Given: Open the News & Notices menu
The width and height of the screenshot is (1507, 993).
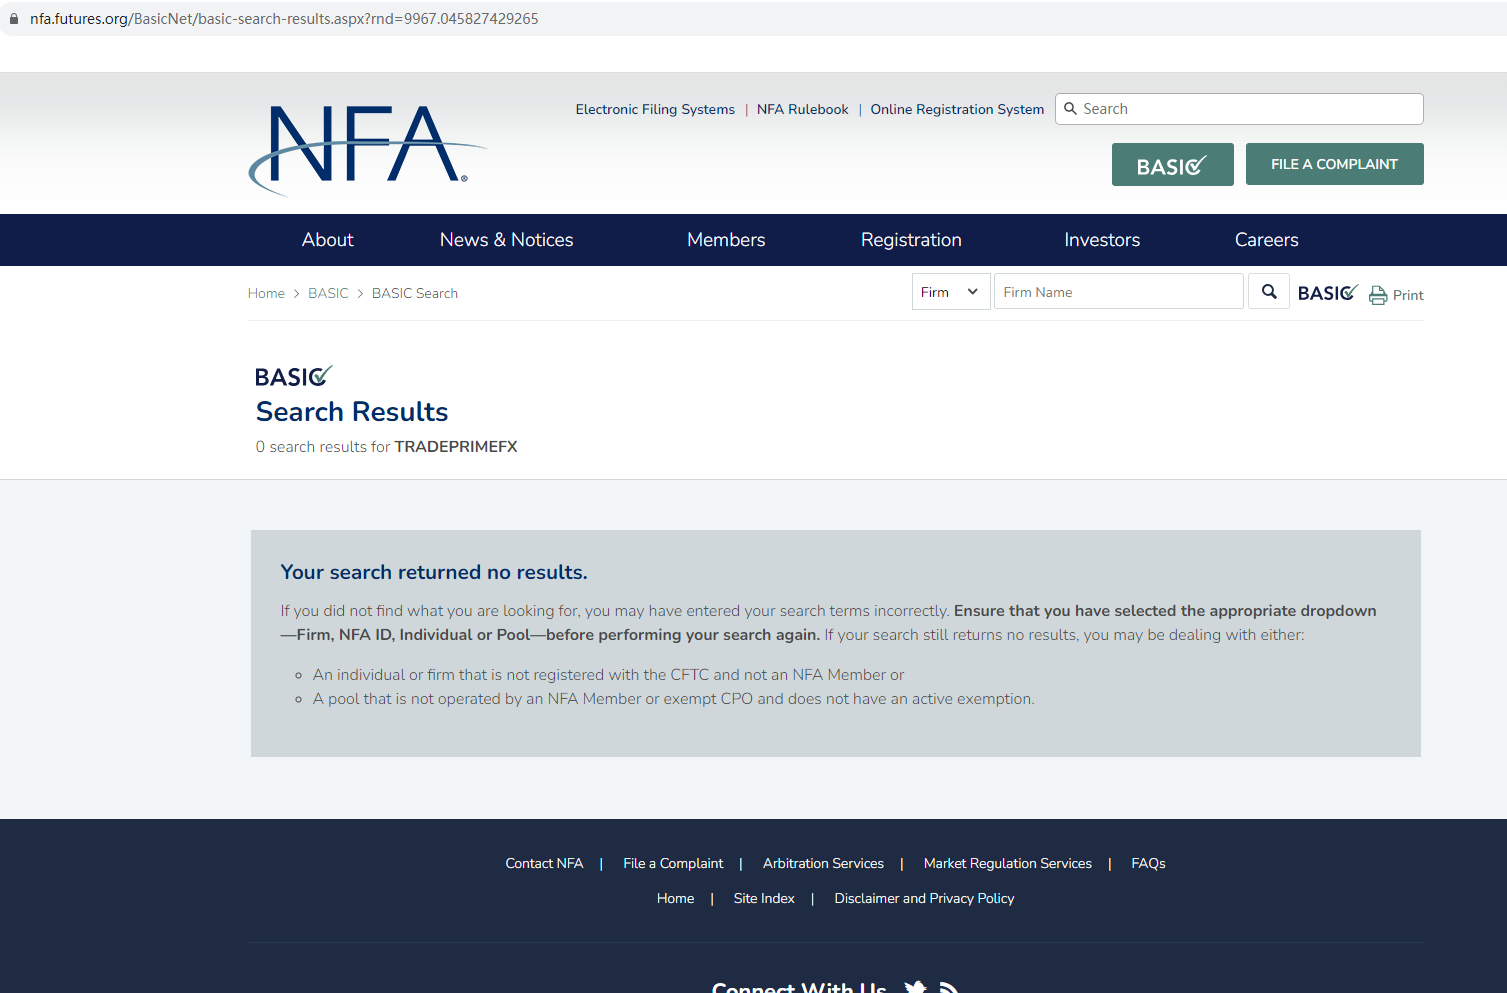Looking at the screenshot, I should pos(507,240).
